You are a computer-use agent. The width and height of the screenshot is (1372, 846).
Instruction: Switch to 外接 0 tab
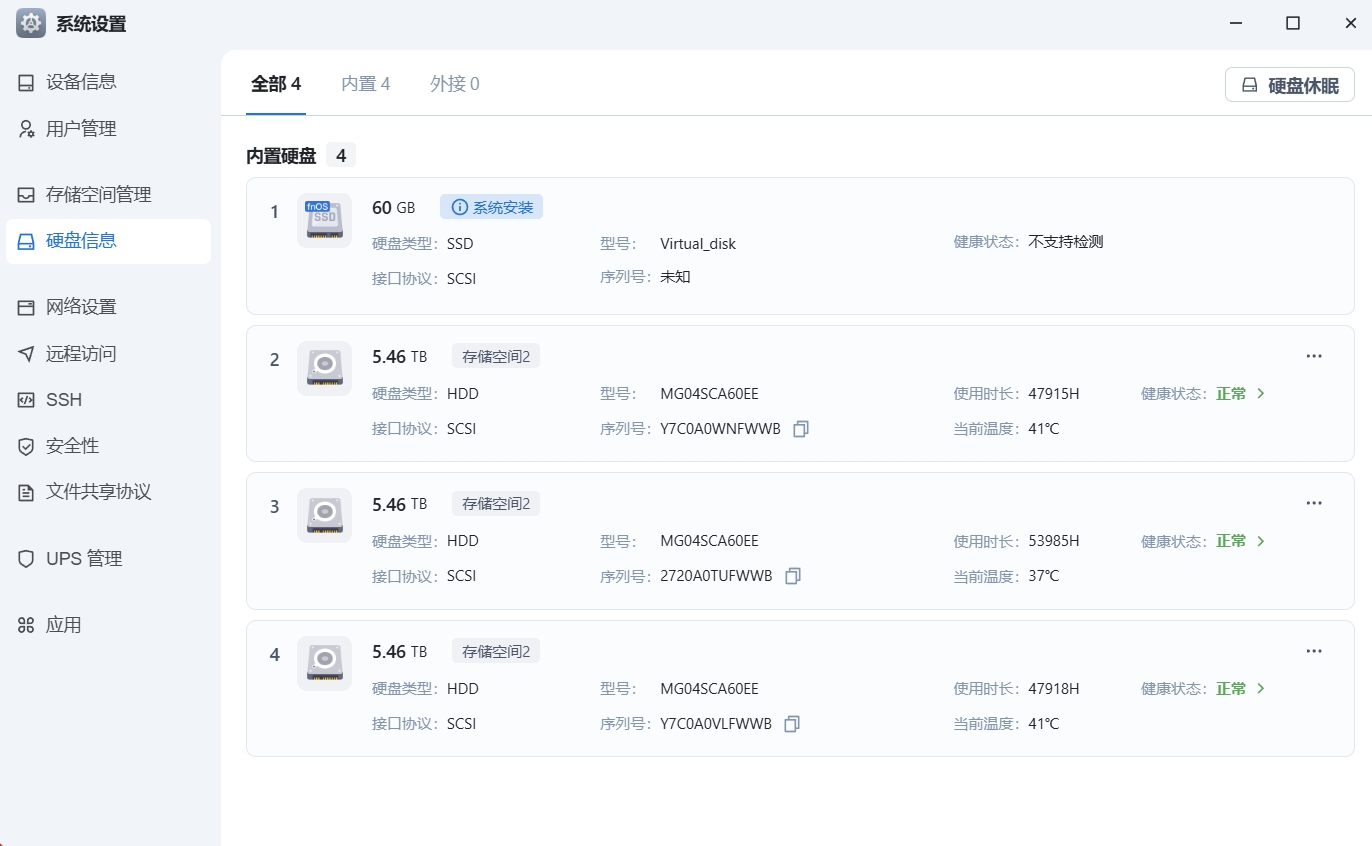tap(455, 84)
